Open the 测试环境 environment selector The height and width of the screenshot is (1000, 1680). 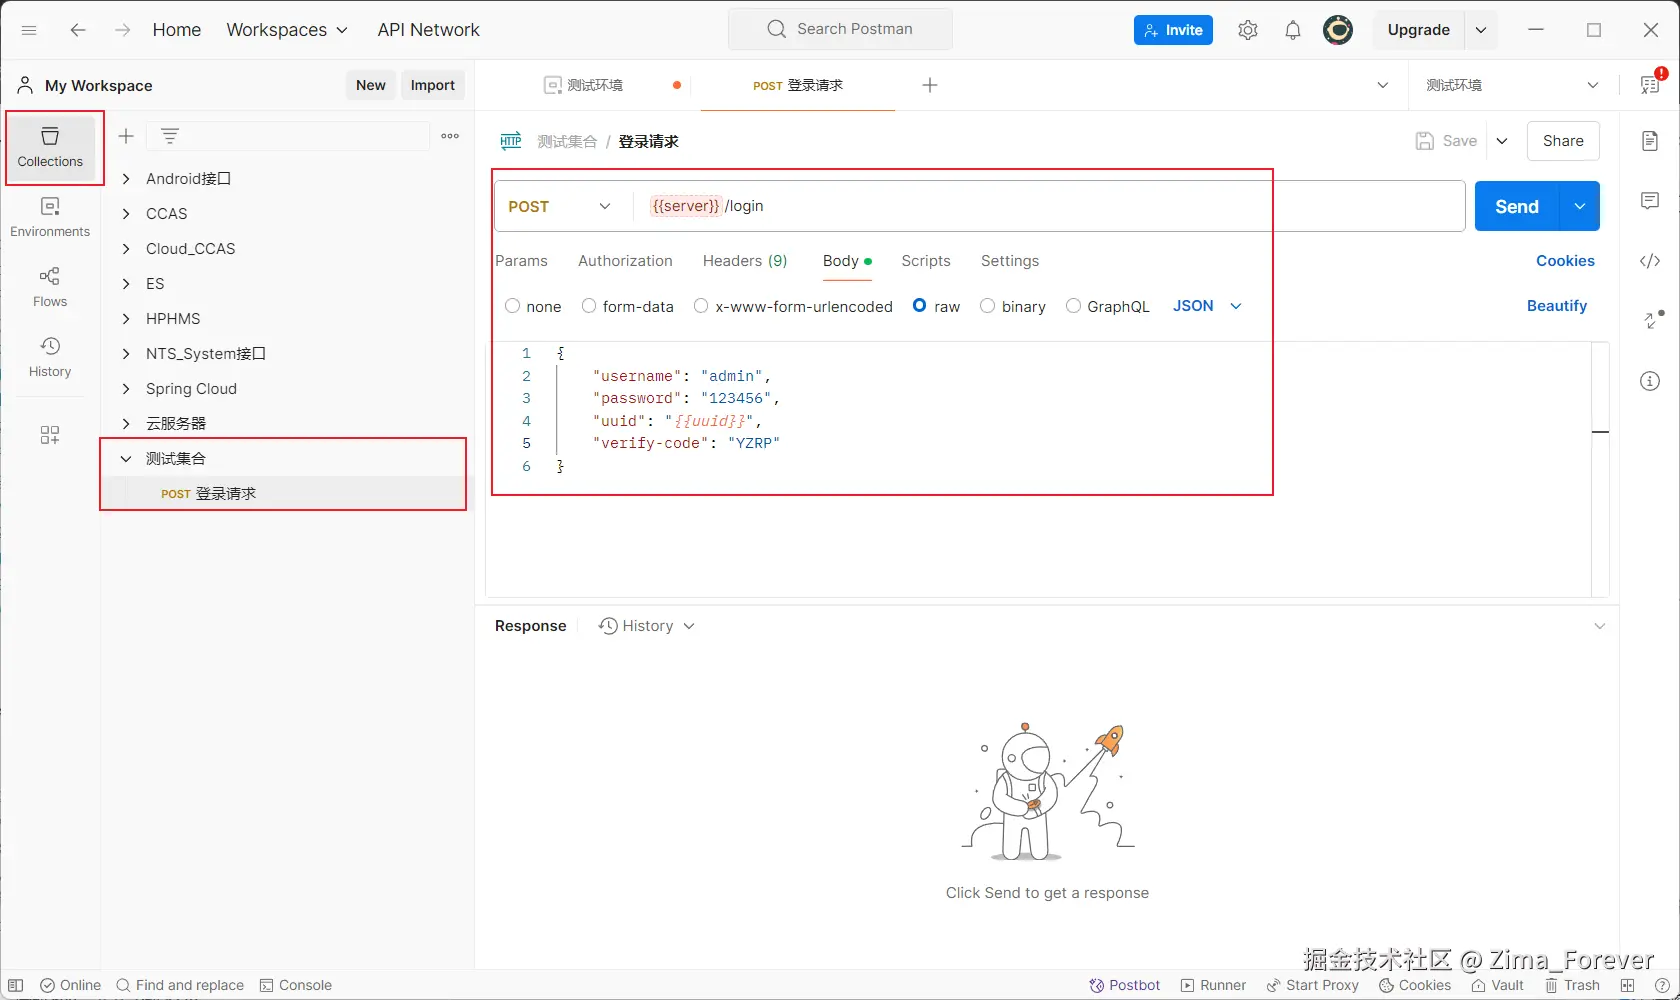[x=1512, y=85]
